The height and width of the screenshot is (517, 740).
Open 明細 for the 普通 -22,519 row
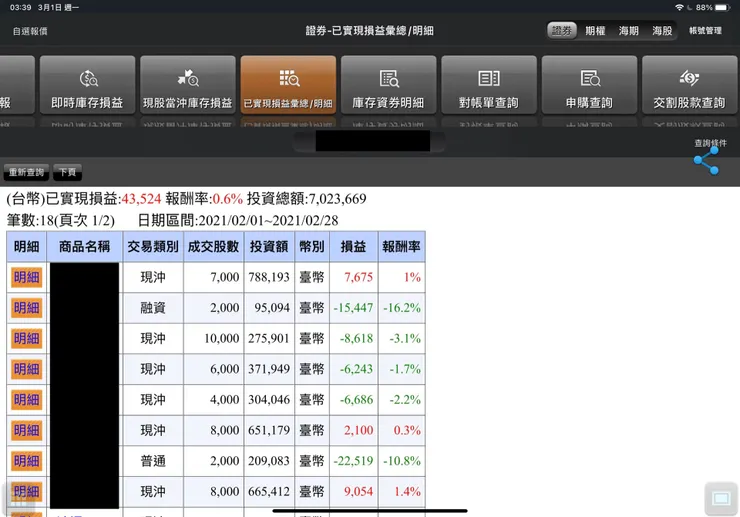click(27, 461)
